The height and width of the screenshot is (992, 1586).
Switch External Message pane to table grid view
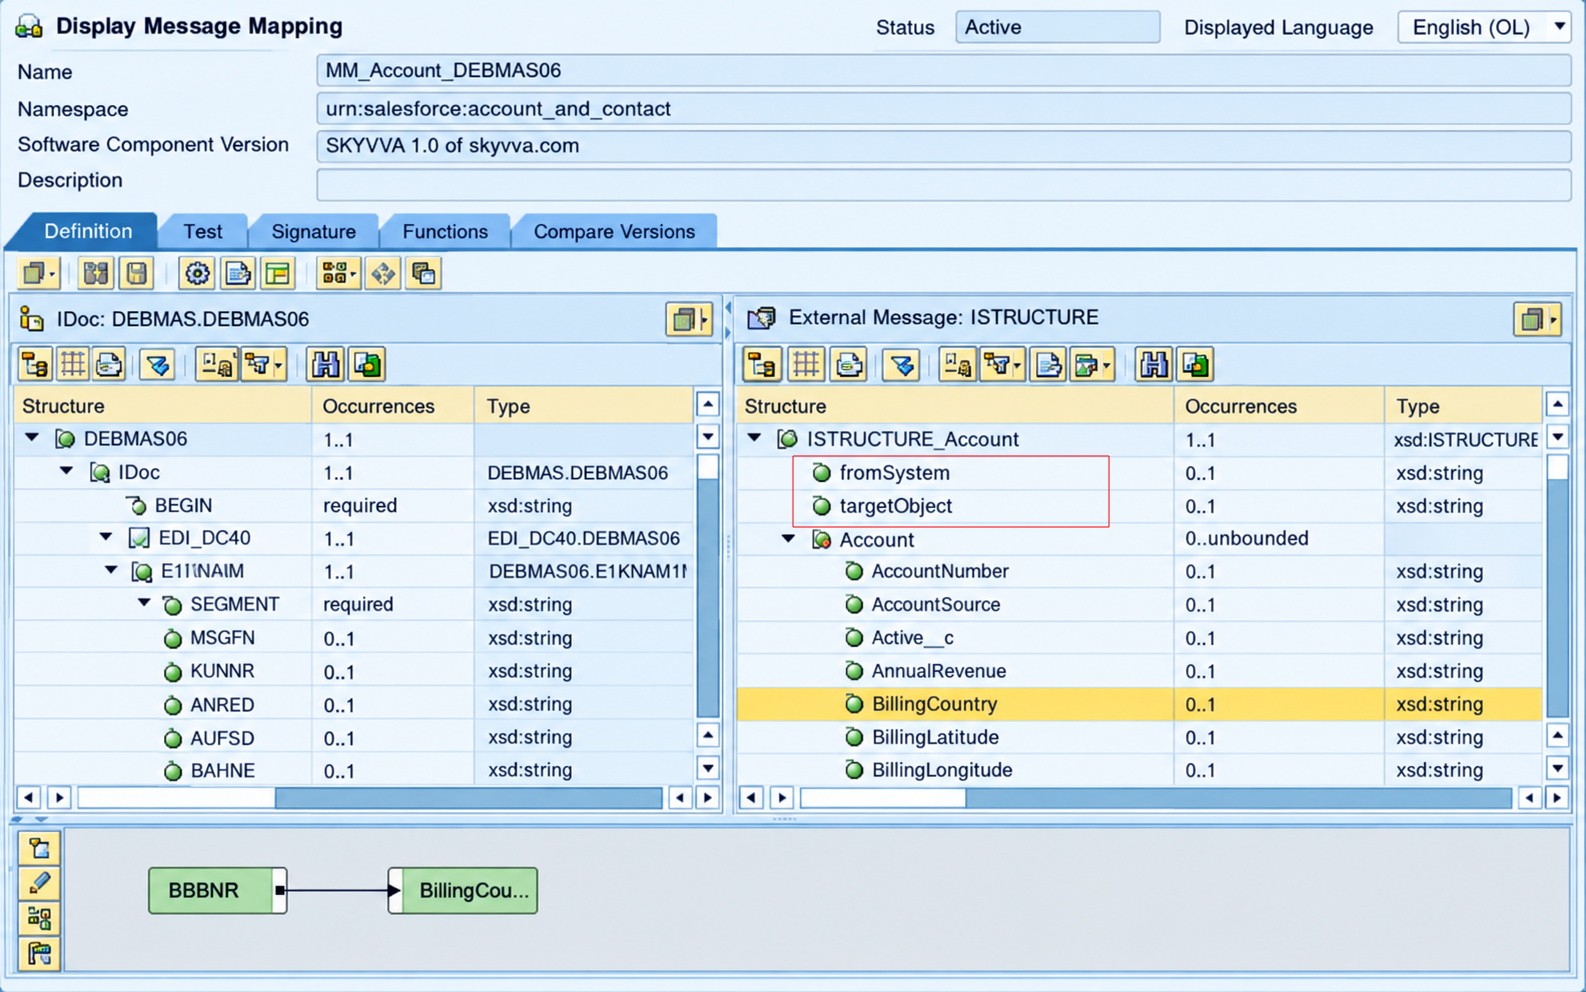[x=806, y=365]
